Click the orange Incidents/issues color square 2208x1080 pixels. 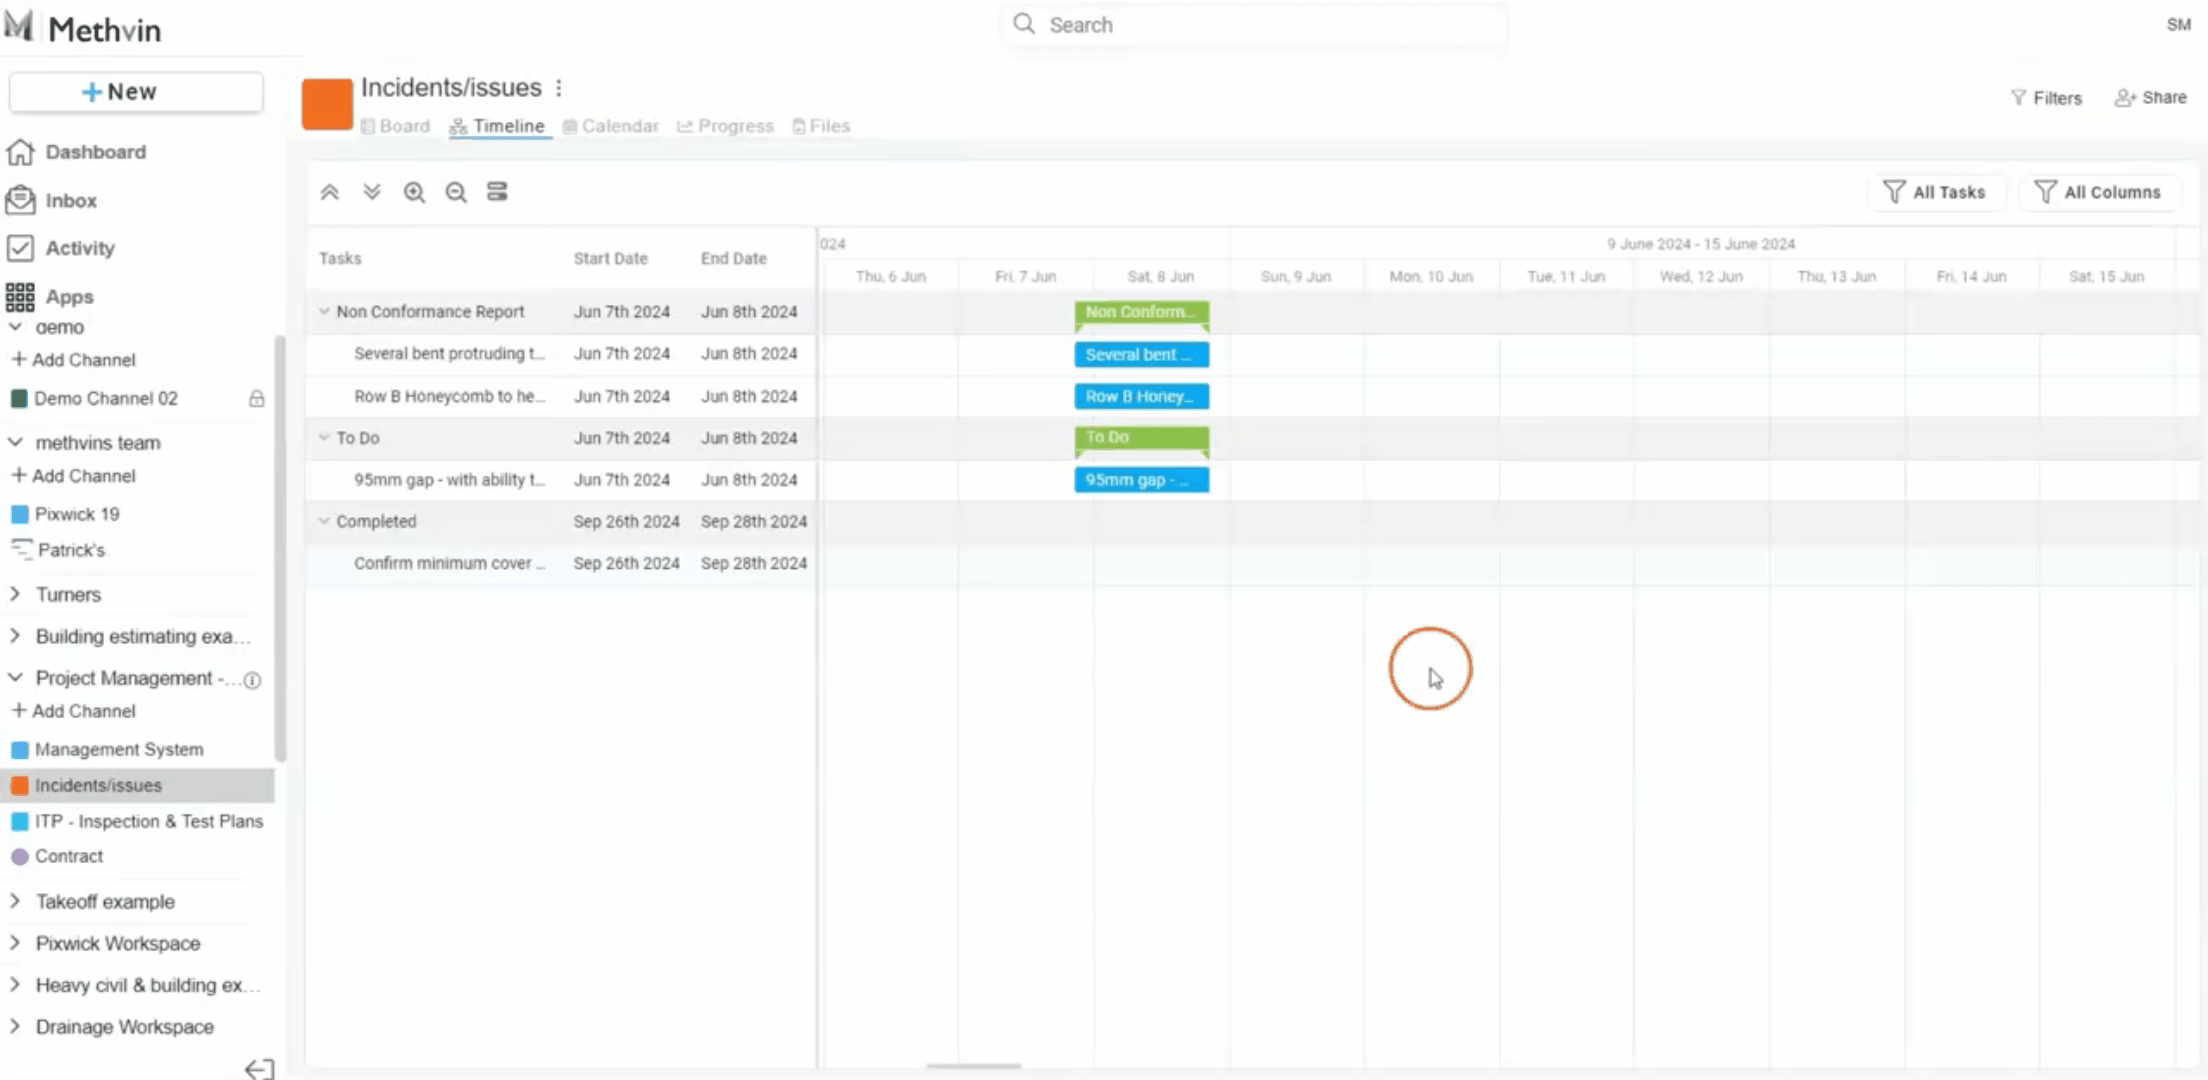tap(327, 104)
